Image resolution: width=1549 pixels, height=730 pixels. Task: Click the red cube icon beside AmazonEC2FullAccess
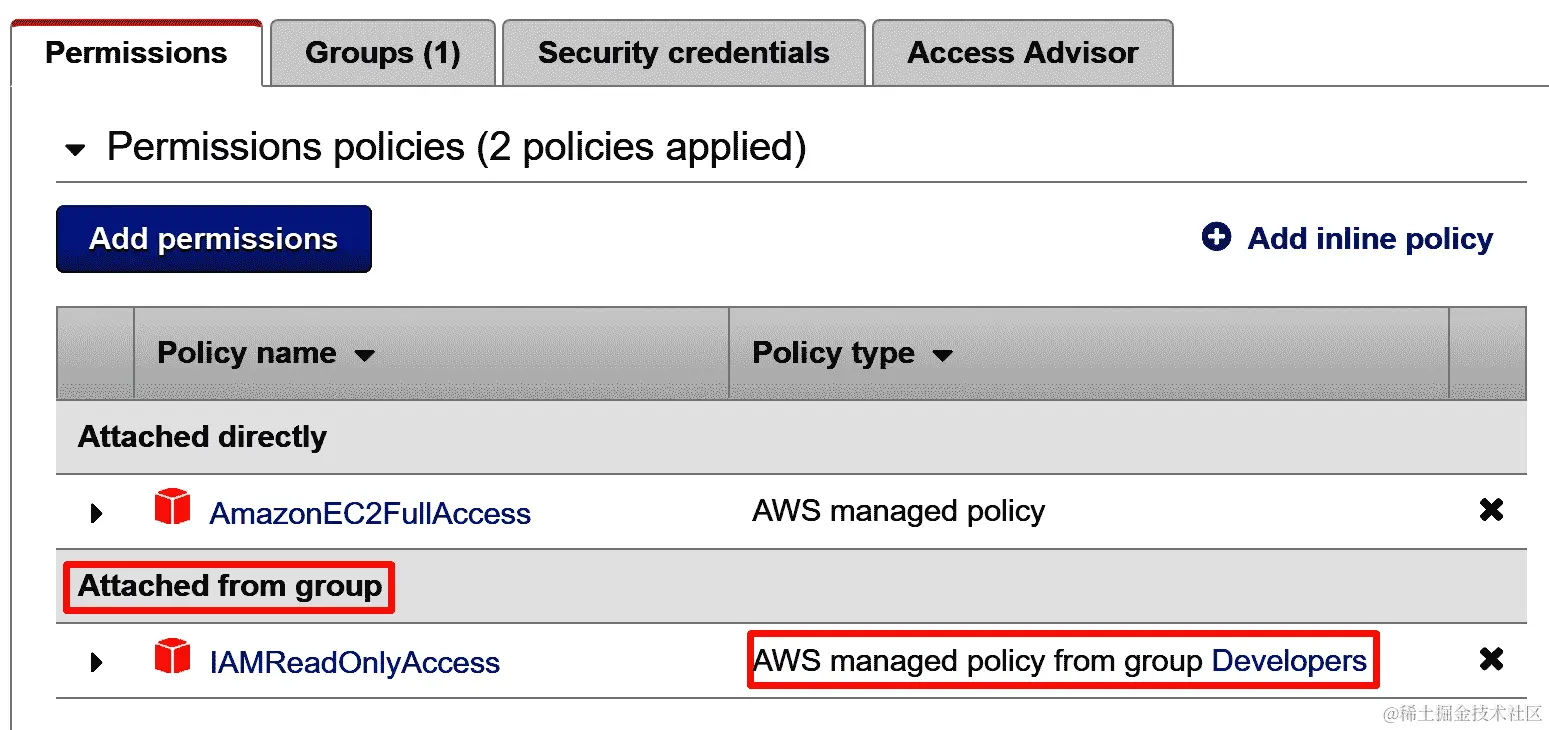click(172, 508)
